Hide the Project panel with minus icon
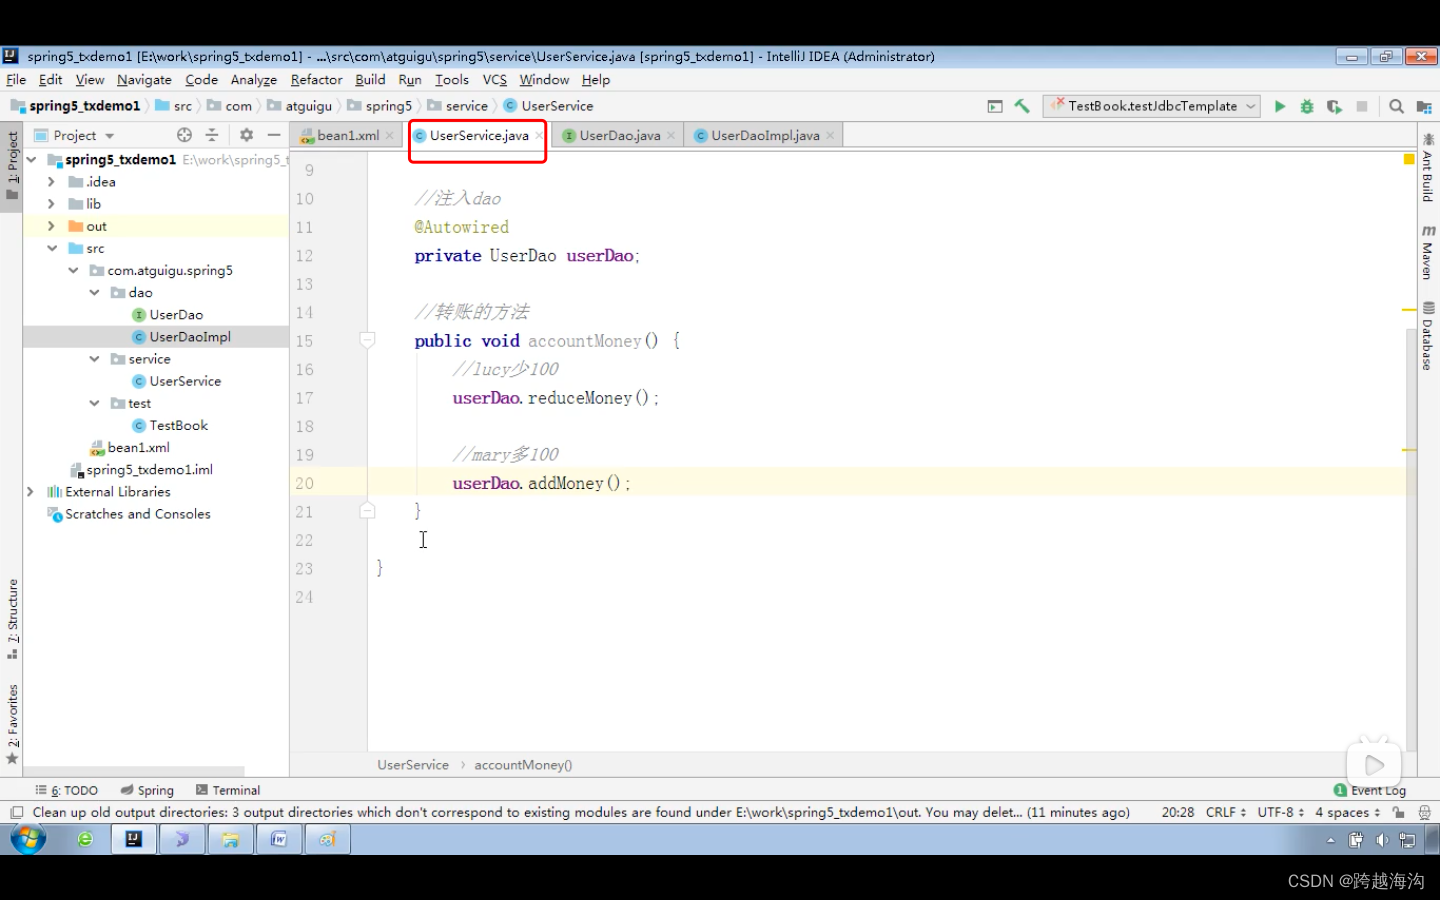The height and width of the screenshot is (900, 1440). tap(274, 135)
